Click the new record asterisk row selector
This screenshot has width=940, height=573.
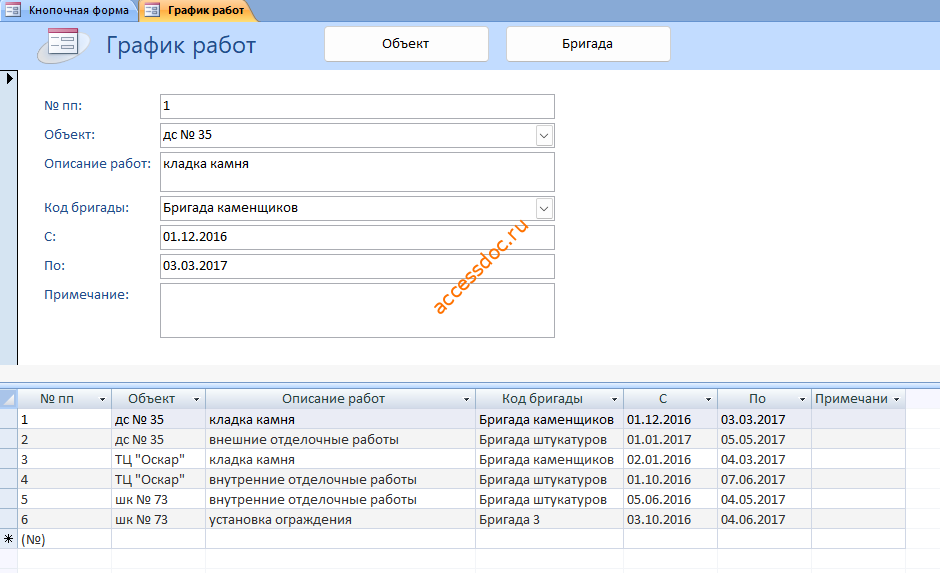point(8,539)
